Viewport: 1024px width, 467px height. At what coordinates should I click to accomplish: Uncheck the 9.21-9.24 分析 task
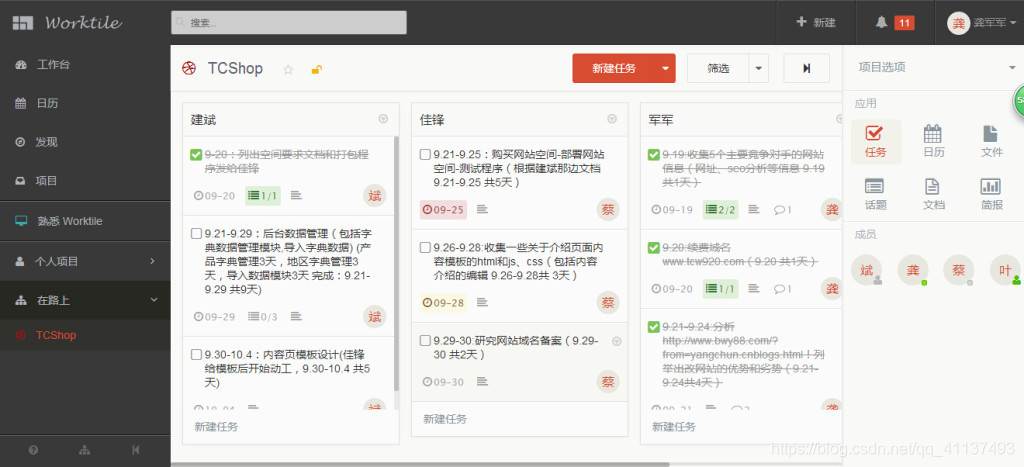click(x=653, y=327)
